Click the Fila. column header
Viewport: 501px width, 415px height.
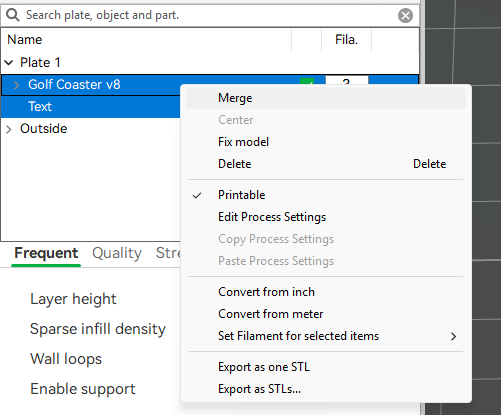point(346,40)
